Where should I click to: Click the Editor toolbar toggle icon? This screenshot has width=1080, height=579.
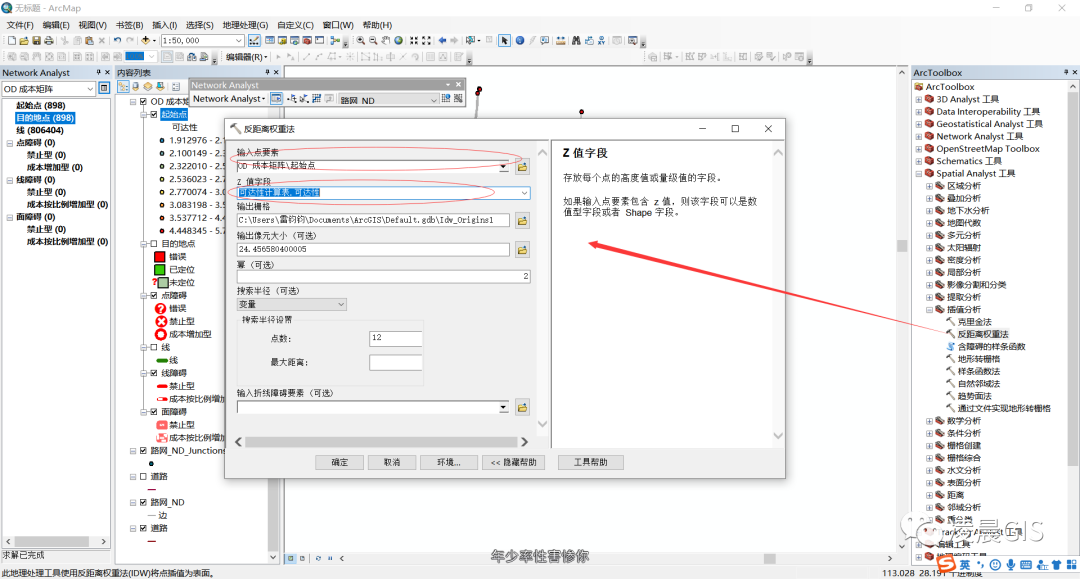tap(254, 41)
